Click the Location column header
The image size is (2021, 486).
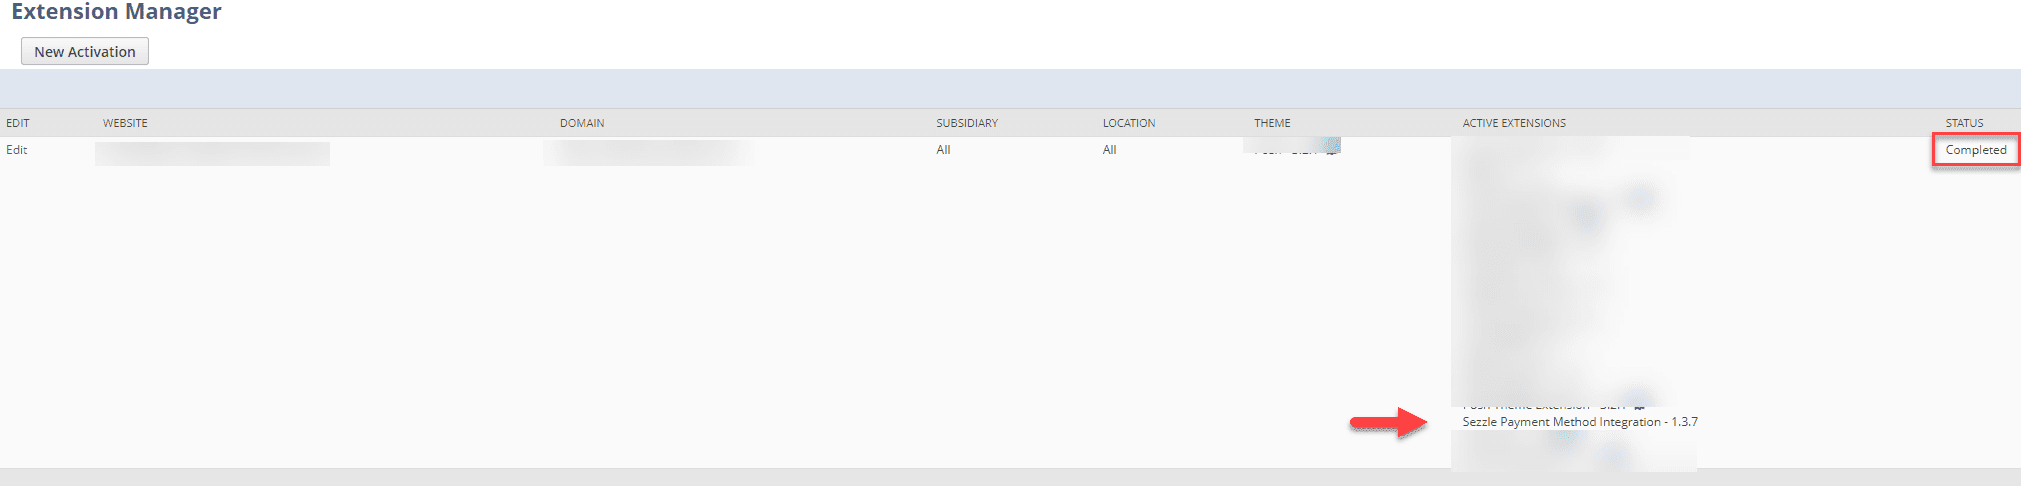click(1129, 123)
